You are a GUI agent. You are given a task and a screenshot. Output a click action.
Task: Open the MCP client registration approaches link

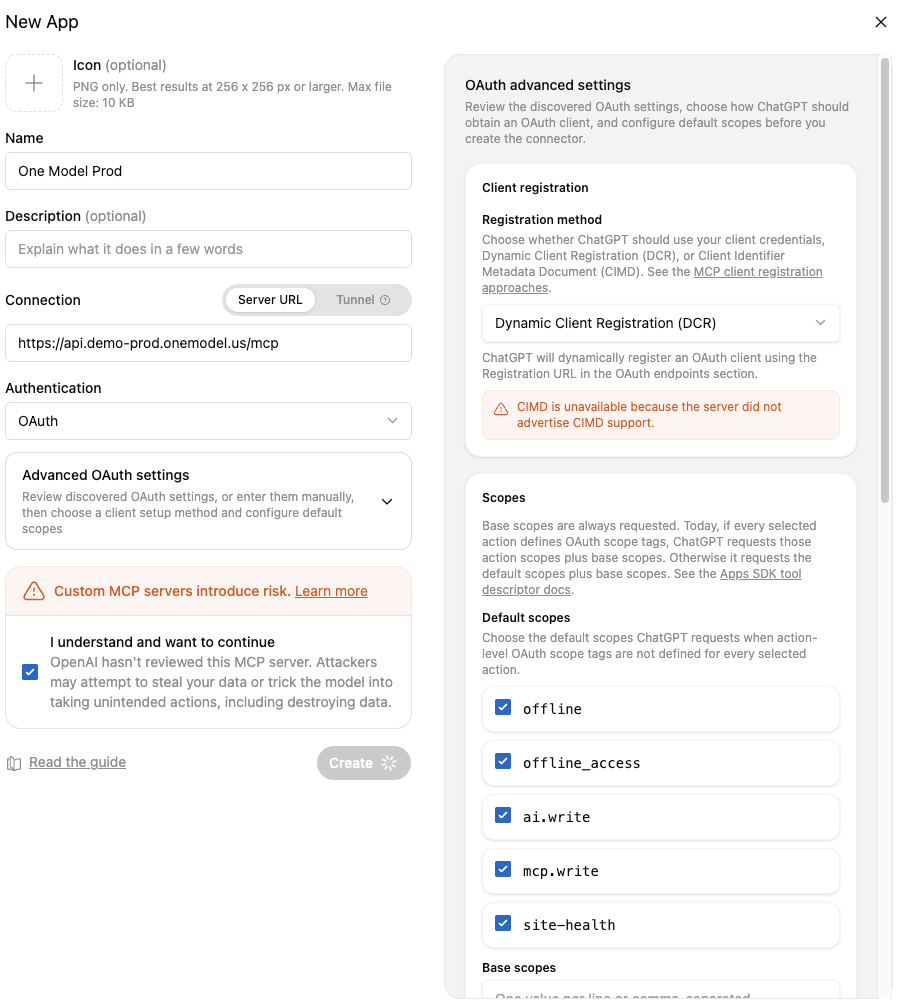652,280
